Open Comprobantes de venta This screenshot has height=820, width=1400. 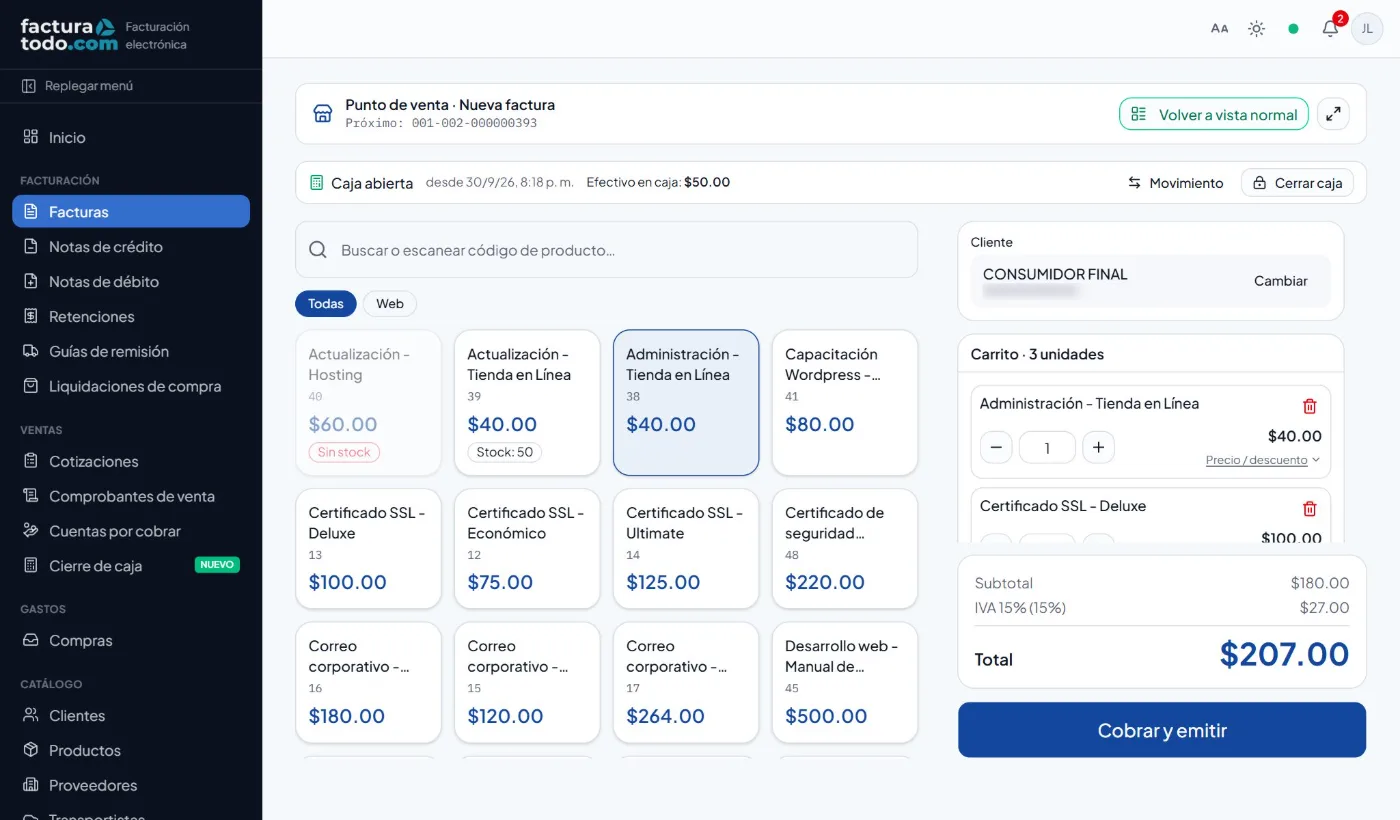[131, 497]
